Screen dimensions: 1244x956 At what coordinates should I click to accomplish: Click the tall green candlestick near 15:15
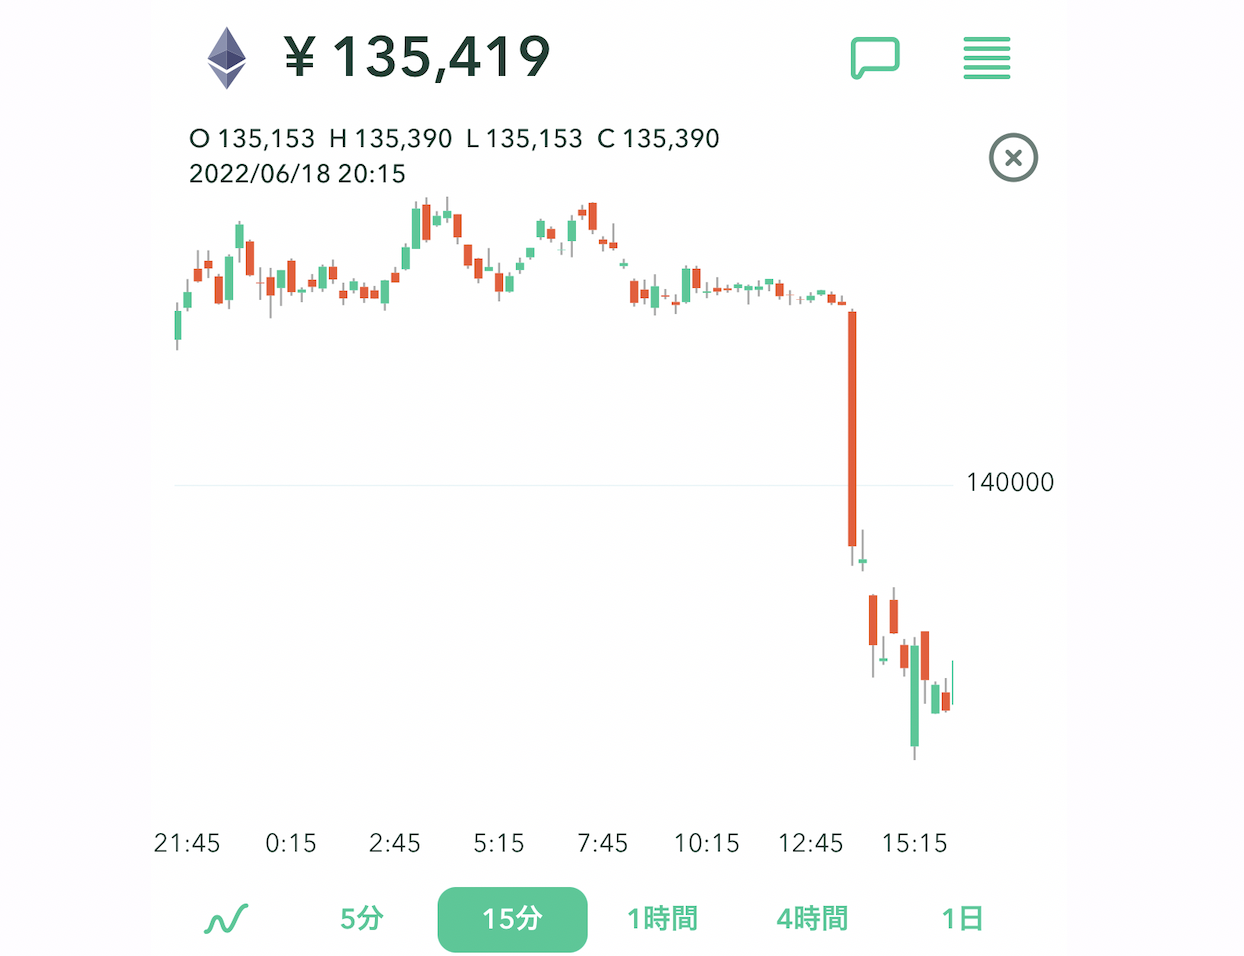(914, 697)
